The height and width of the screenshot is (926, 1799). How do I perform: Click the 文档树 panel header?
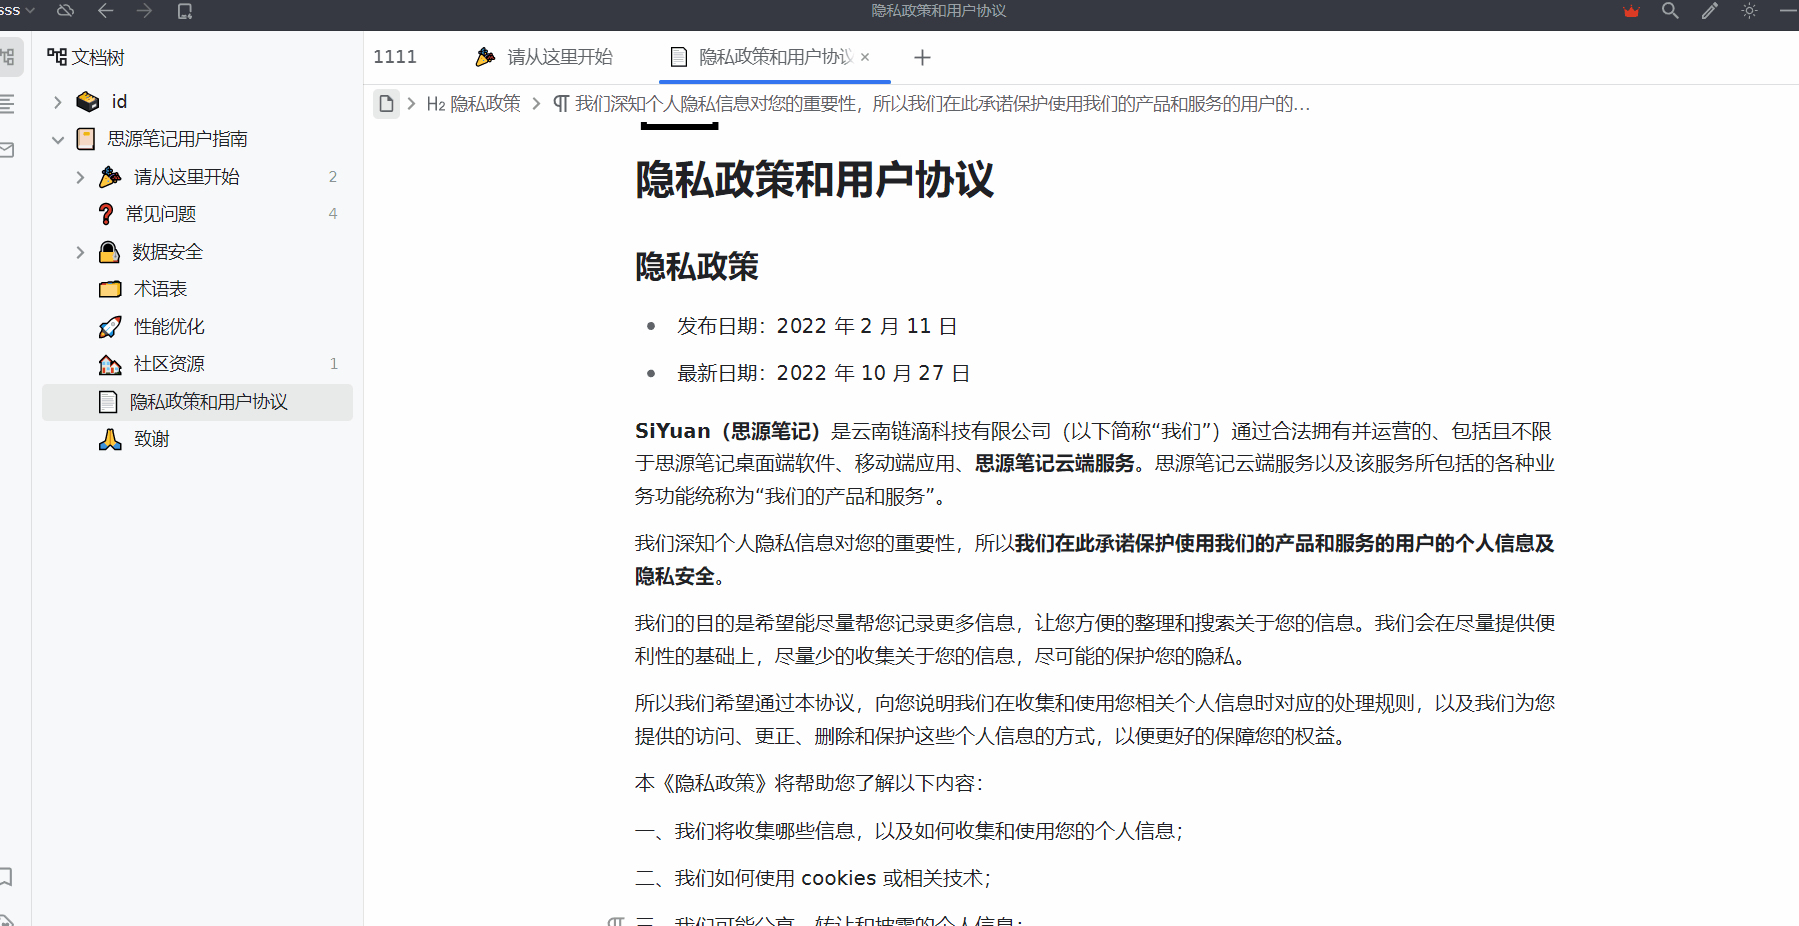[86, 58]
